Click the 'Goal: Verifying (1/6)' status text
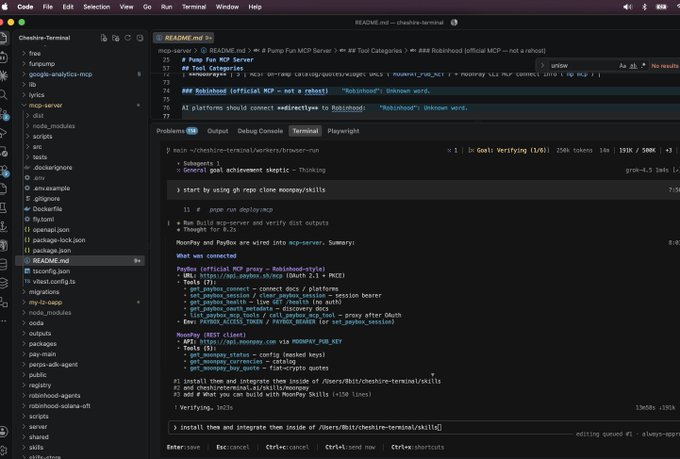This screenshot has width=680, height=459. [x=513, y=151]
